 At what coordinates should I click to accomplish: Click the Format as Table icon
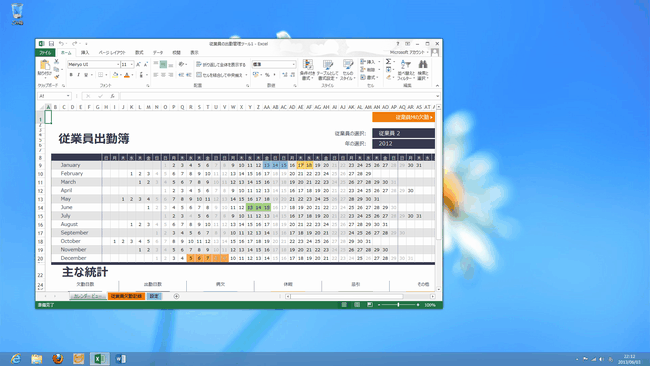click(x=327, y=69)
